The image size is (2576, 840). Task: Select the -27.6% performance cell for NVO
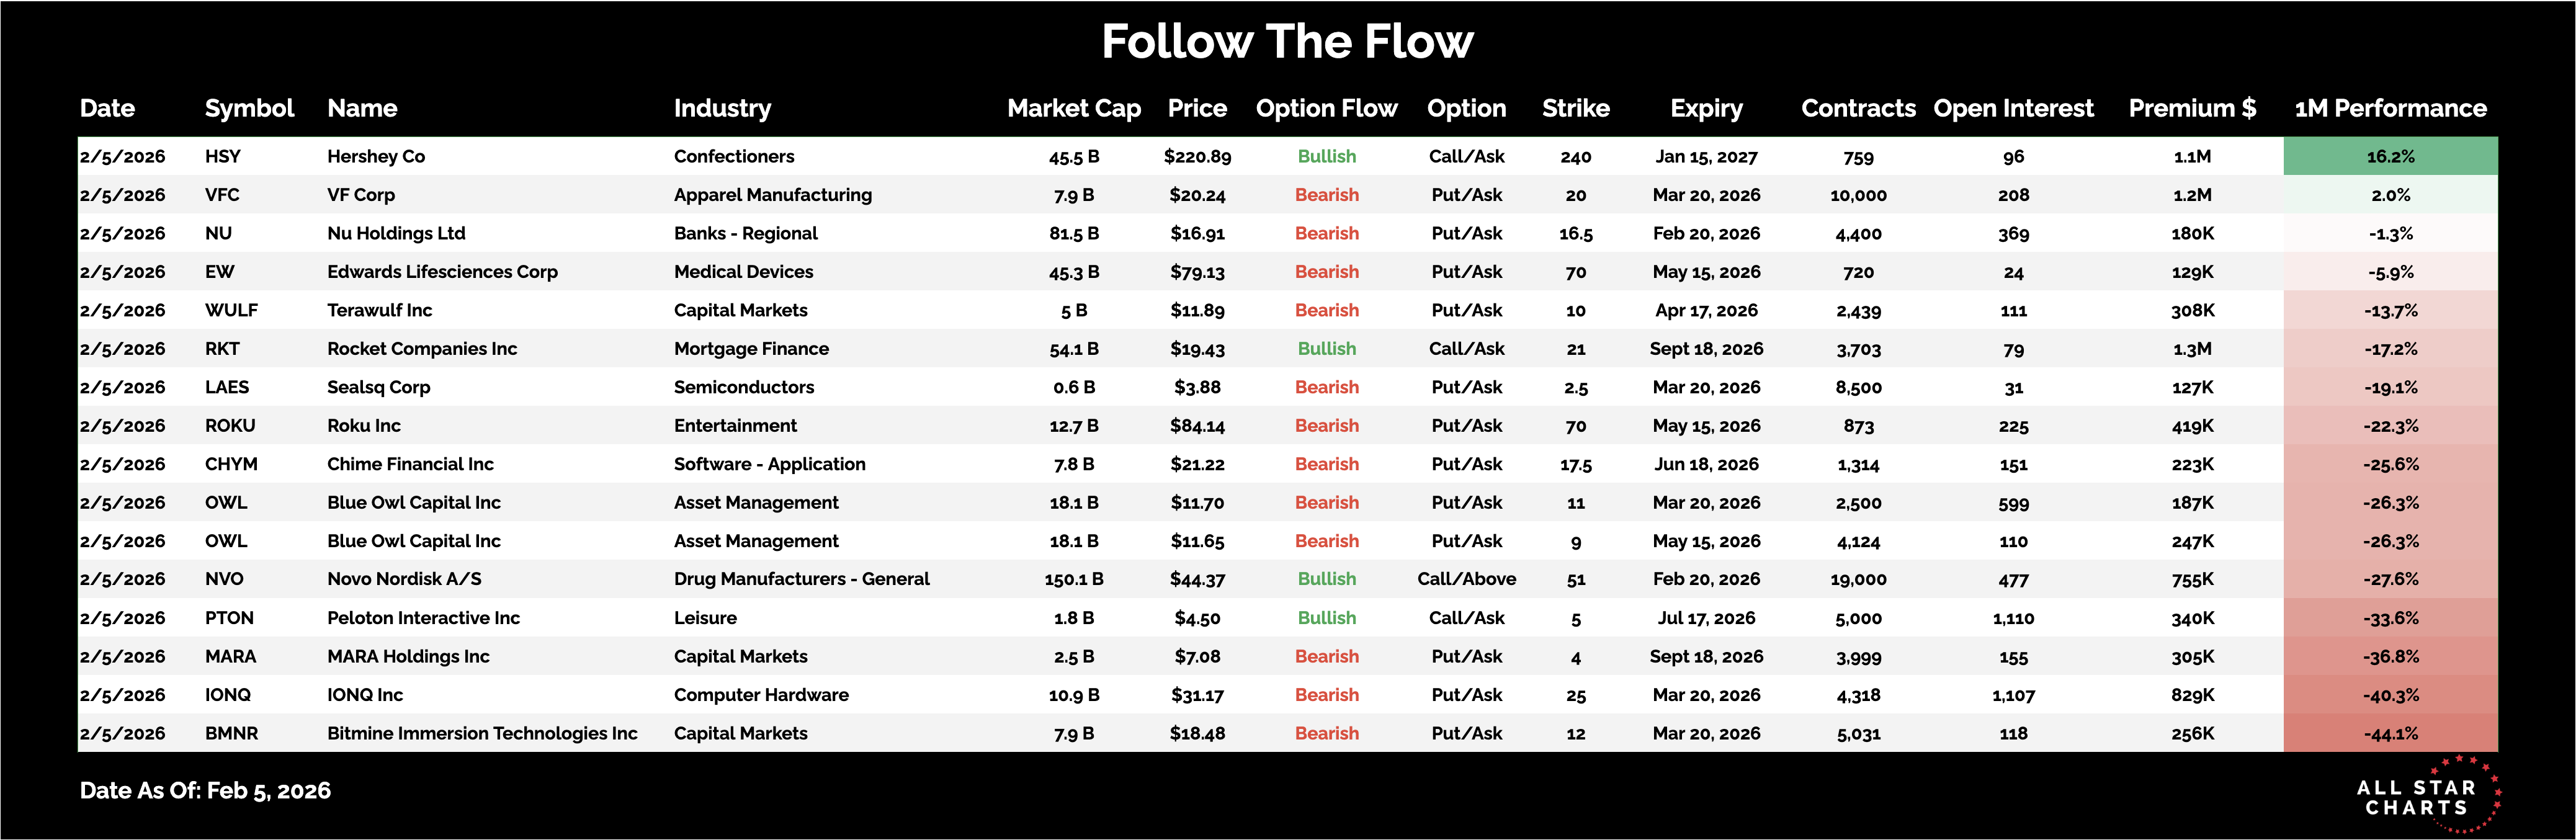click(2390, 580)
